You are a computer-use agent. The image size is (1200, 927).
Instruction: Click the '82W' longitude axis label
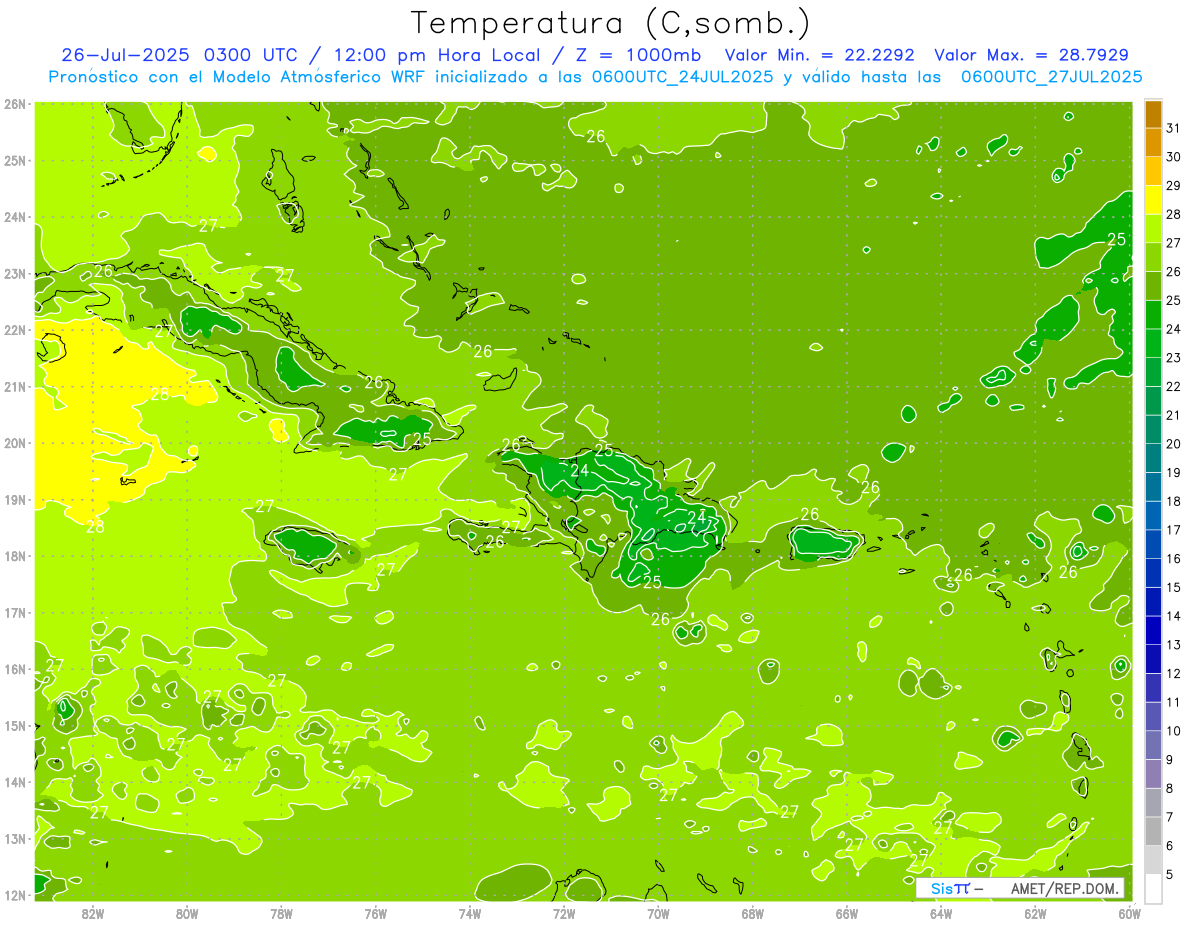(92, 913)
